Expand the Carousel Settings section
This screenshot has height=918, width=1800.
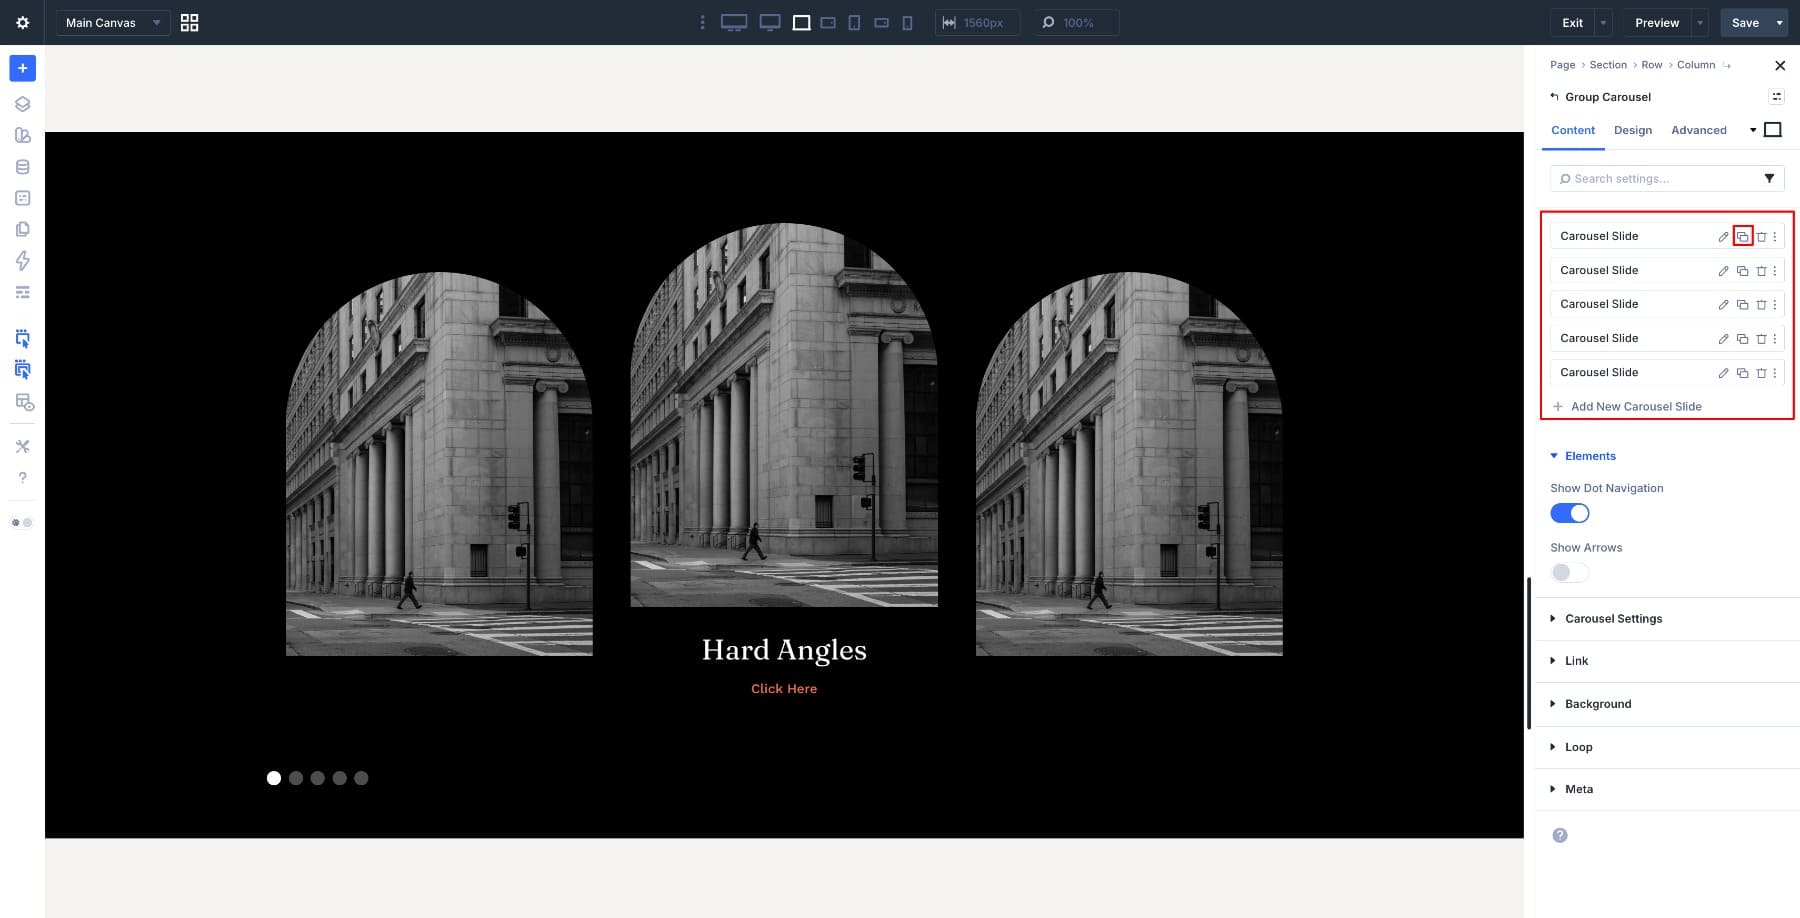coord(1614,618)
